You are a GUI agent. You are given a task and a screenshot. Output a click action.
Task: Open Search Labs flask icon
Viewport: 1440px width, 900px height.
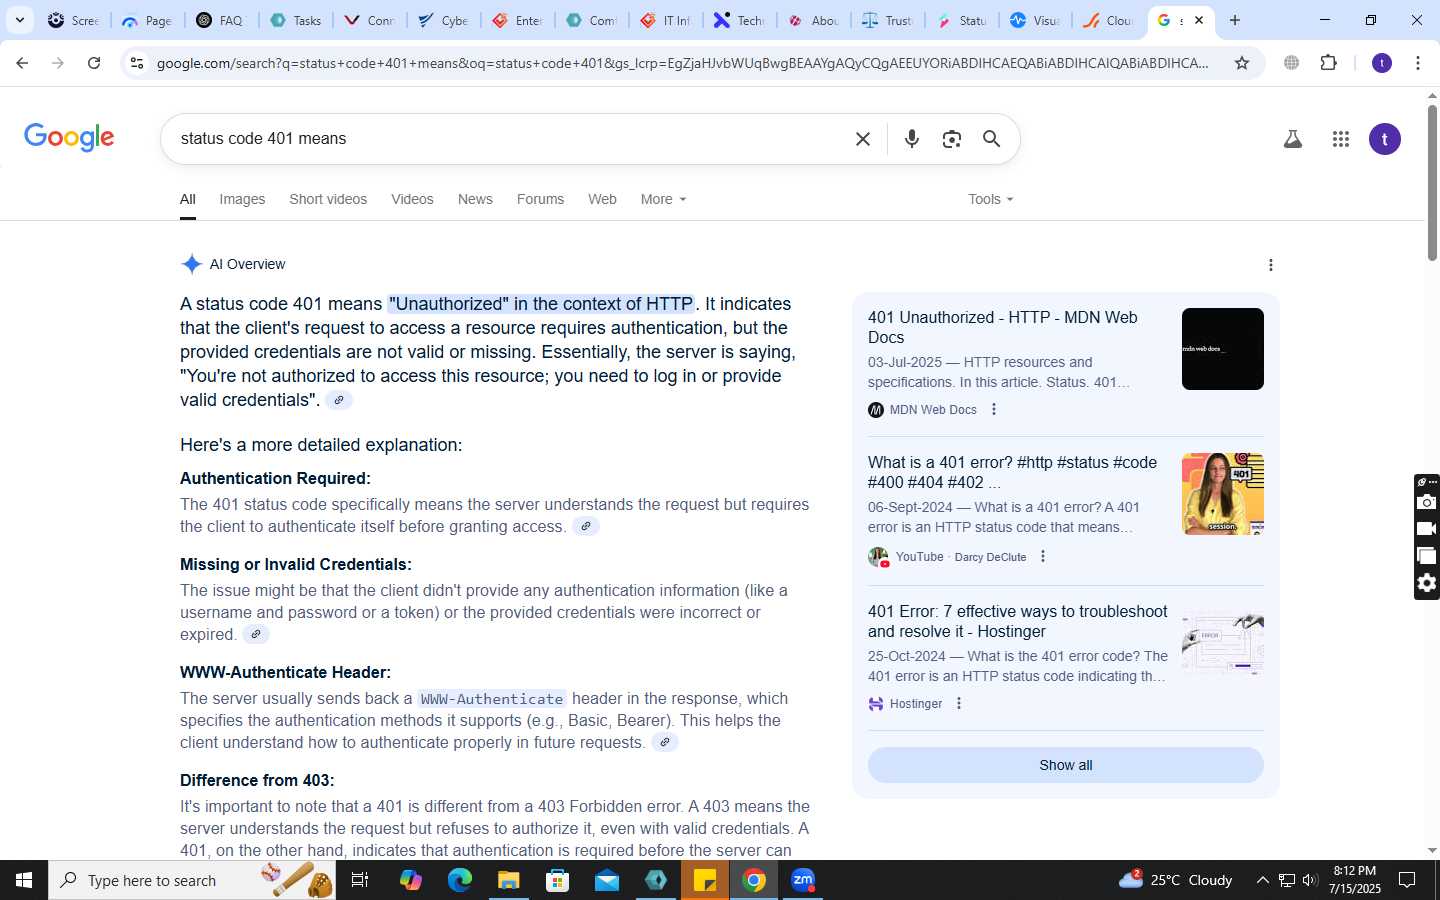[1292, 139]
